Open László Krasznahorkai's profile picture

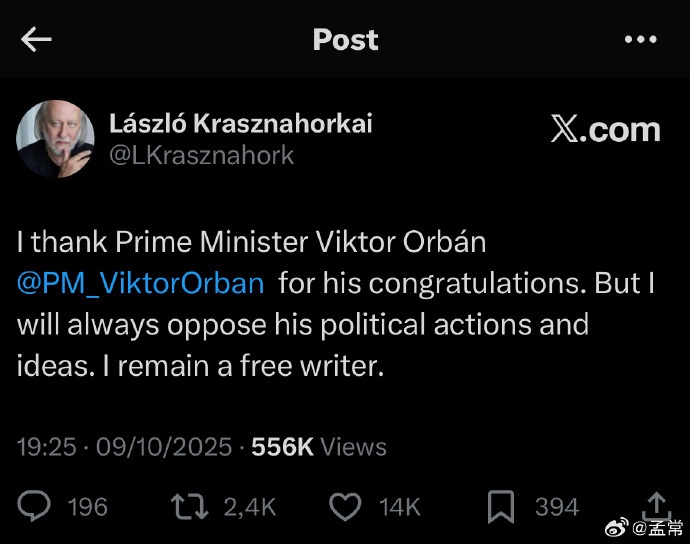55,139
